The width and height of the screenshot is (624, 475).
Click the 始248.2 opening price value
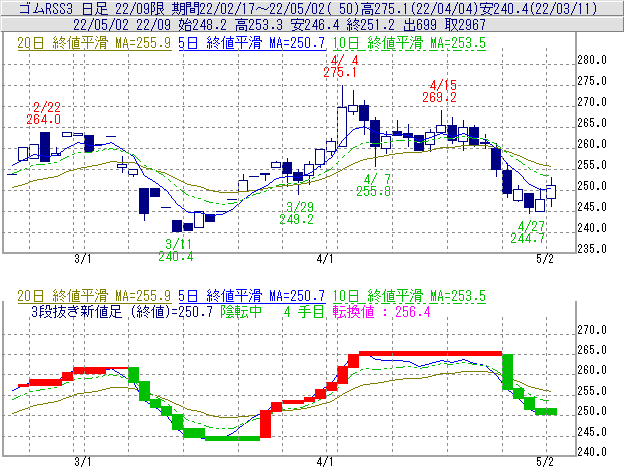tap(203, 25)
